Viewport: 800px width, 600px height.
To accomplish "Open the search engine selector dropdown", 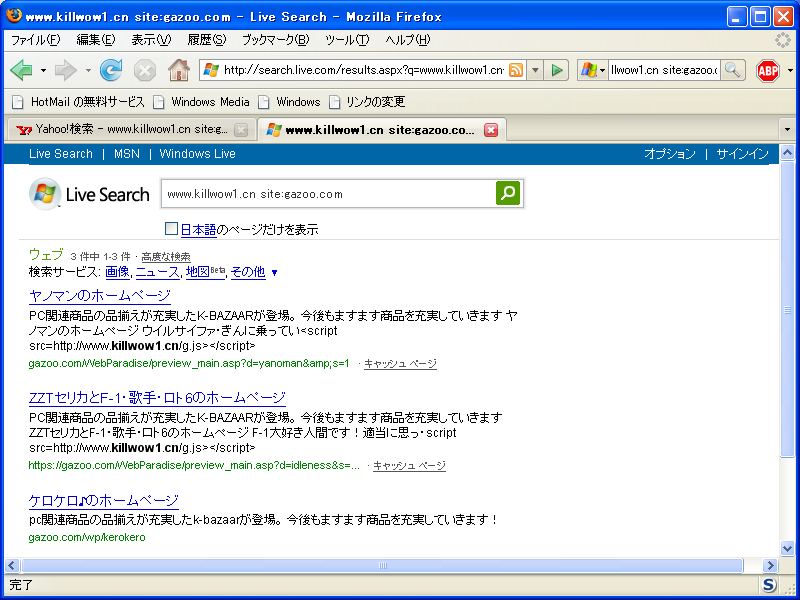I will pos(593,70).
